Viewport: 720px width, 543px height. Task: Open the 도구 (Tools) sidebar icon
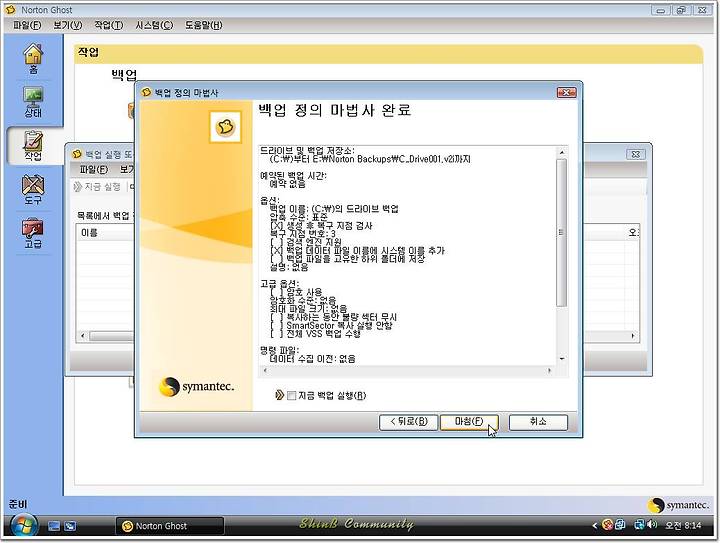[x=33, y=190]
